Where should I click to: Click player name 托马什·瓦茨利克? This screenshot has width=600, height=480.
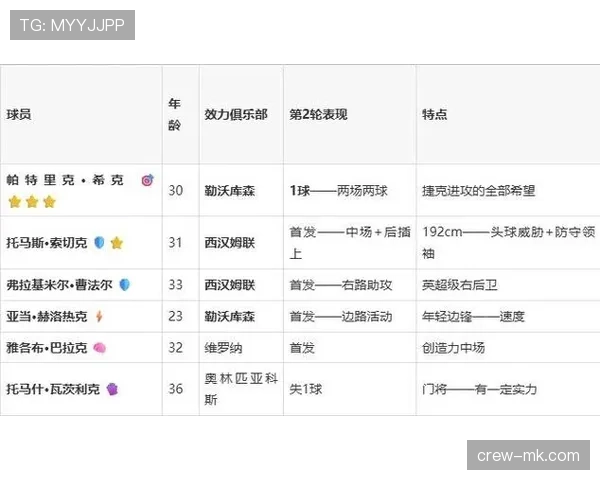pos(53,389)
